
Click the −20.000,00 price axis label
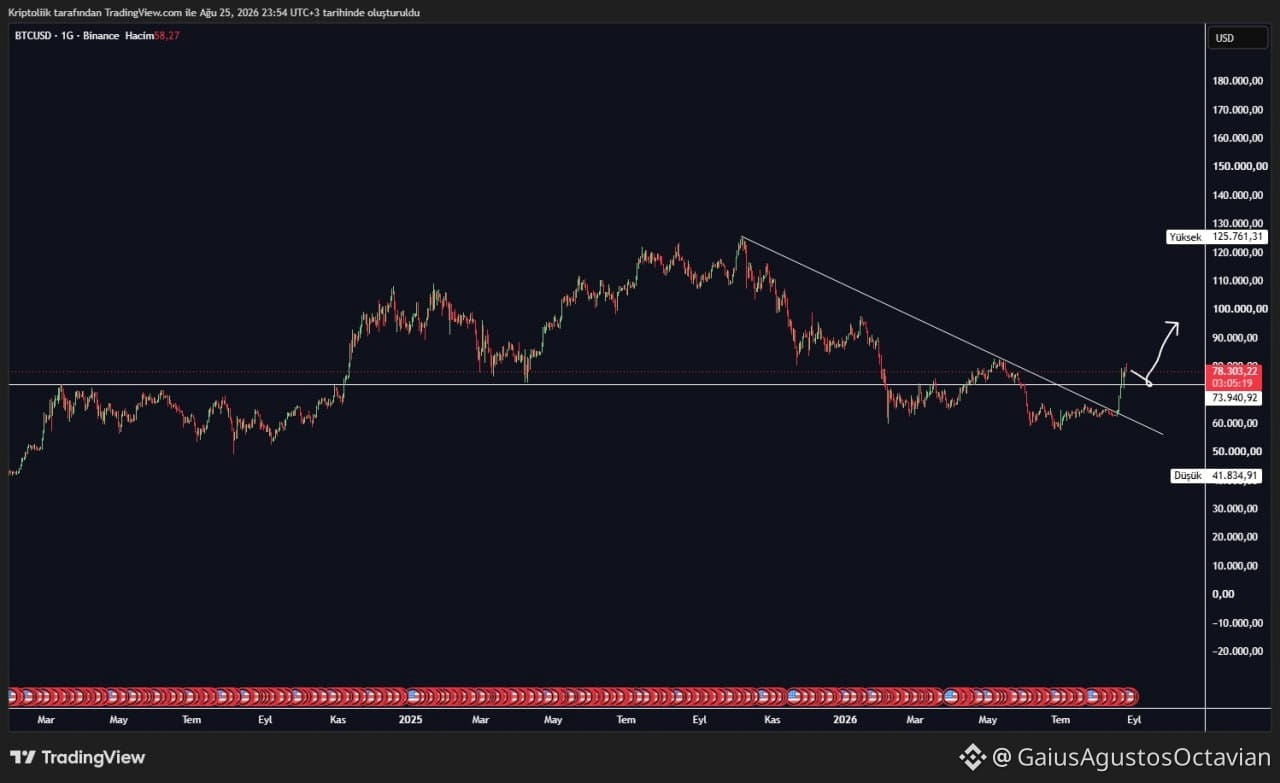(1240, 651)
